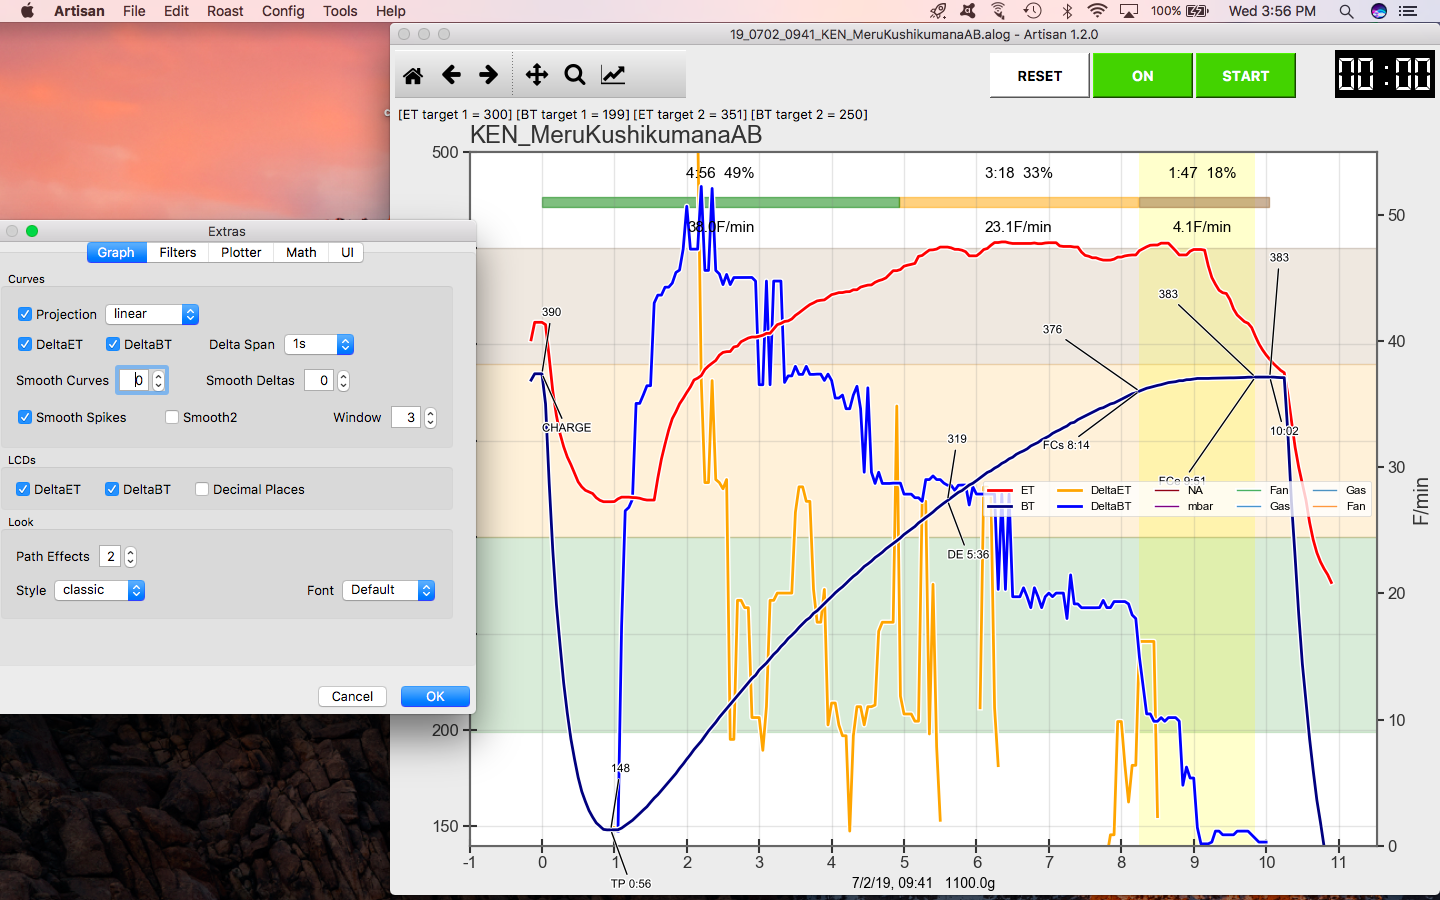Open the Roast menu
This screenshot has width=1440, height=900.
pos(225,11)
